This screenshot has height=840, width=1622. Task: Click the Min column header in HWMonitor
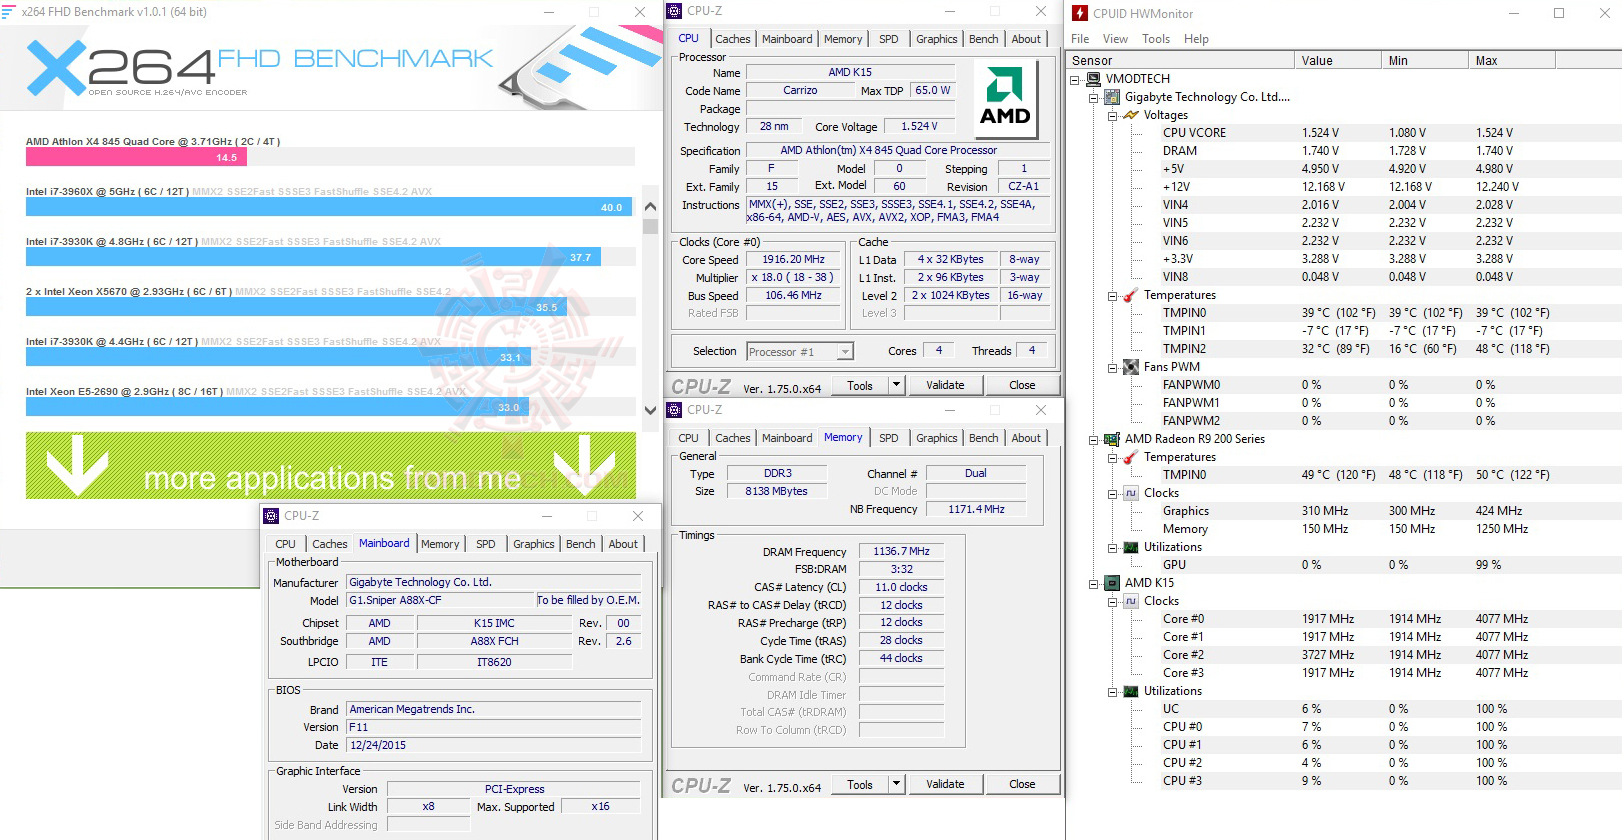(x=1425, y=61)
